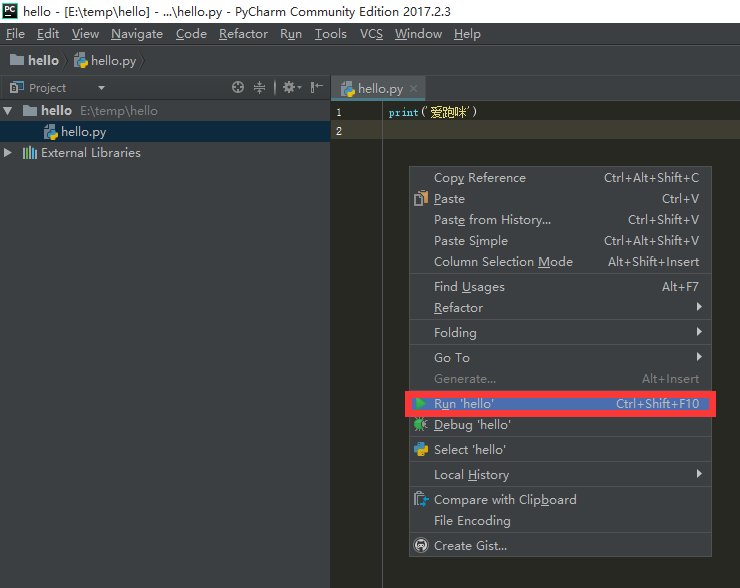Close the hello.py editor tab
Viewport: 740px width, 588px height.
point(413,88)
